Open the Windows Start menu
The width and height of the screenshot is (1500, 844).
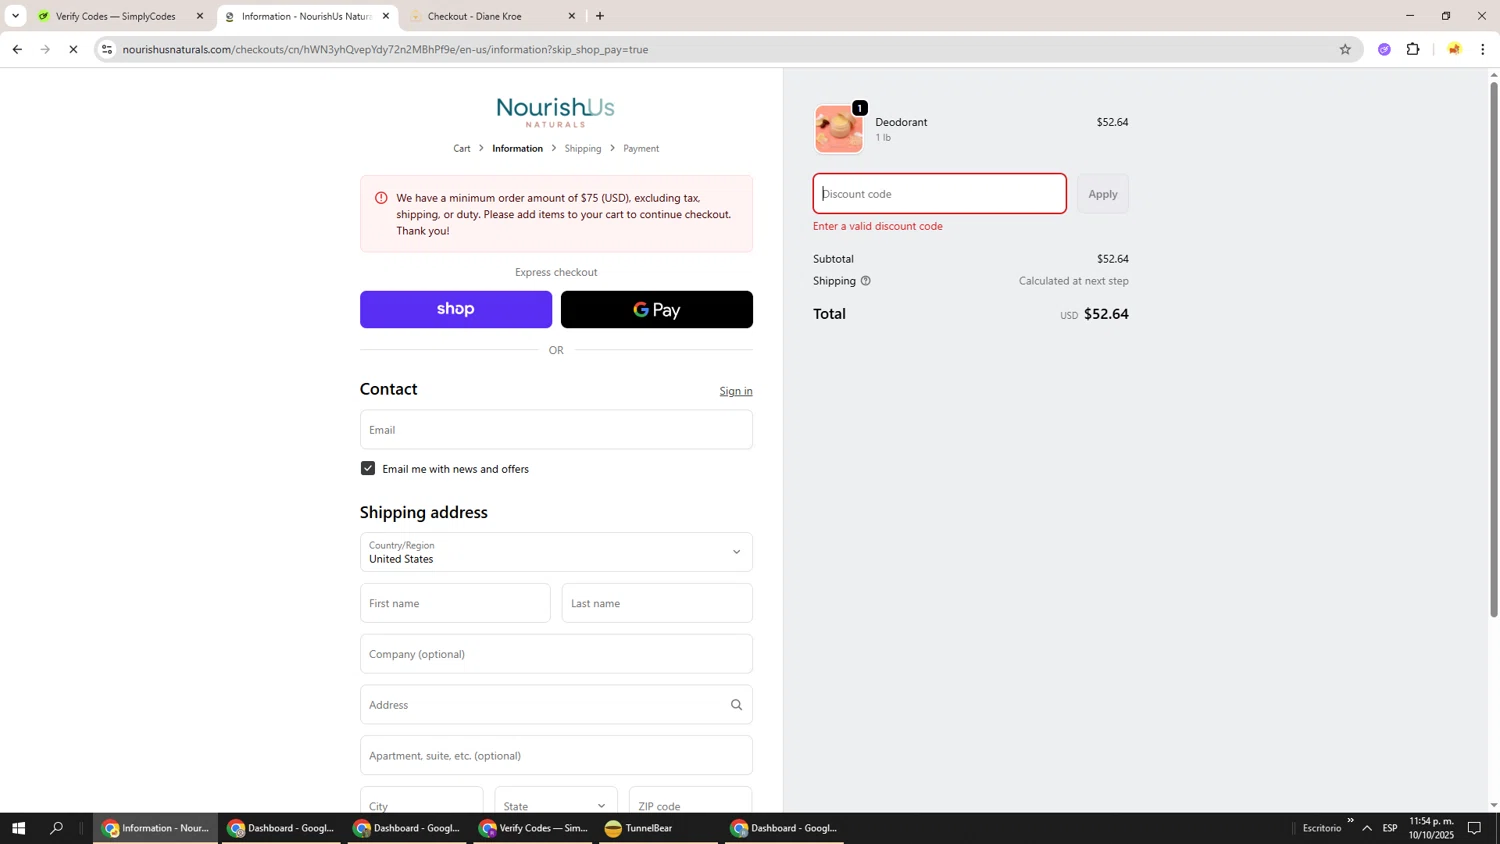click(x=18, y=828)
